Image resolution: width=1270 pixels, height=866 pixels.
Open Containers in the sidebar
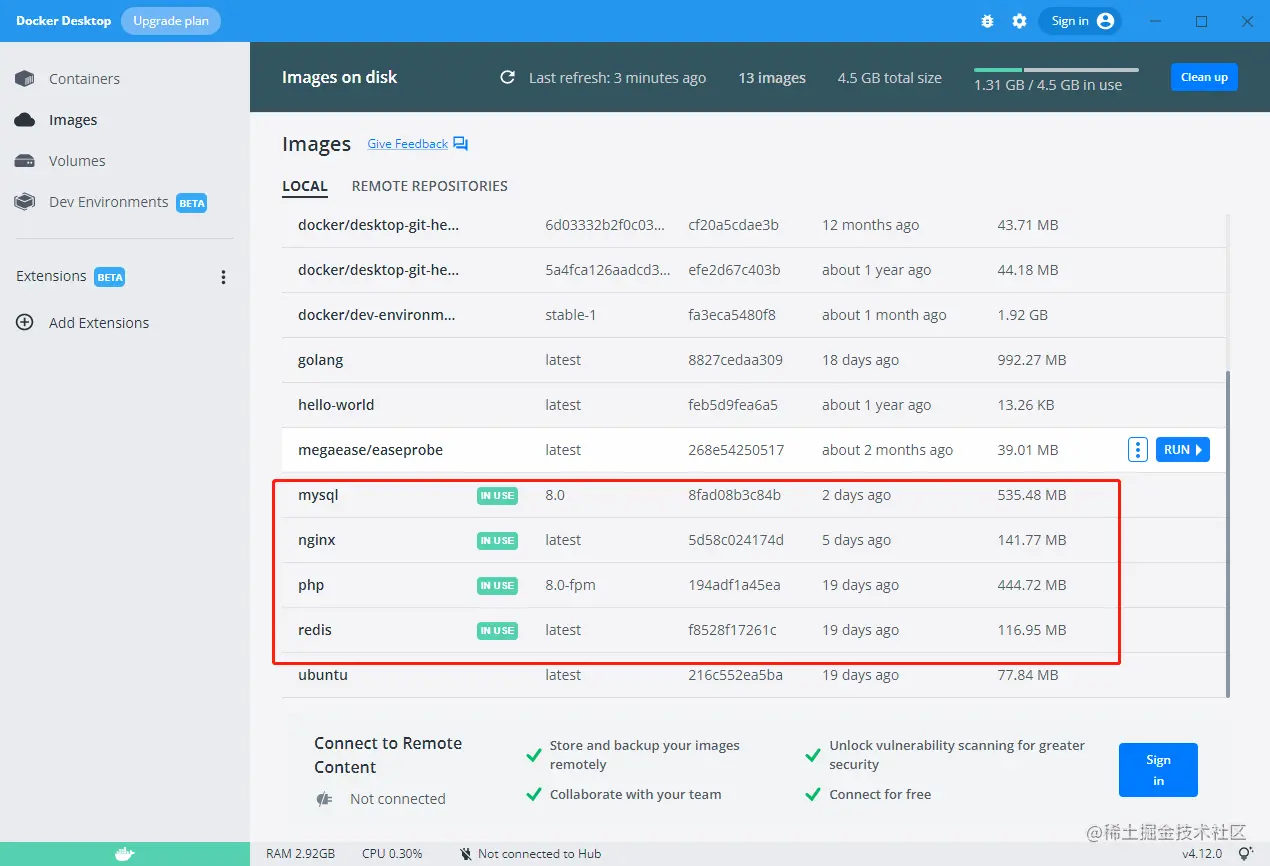click(84, 79)
